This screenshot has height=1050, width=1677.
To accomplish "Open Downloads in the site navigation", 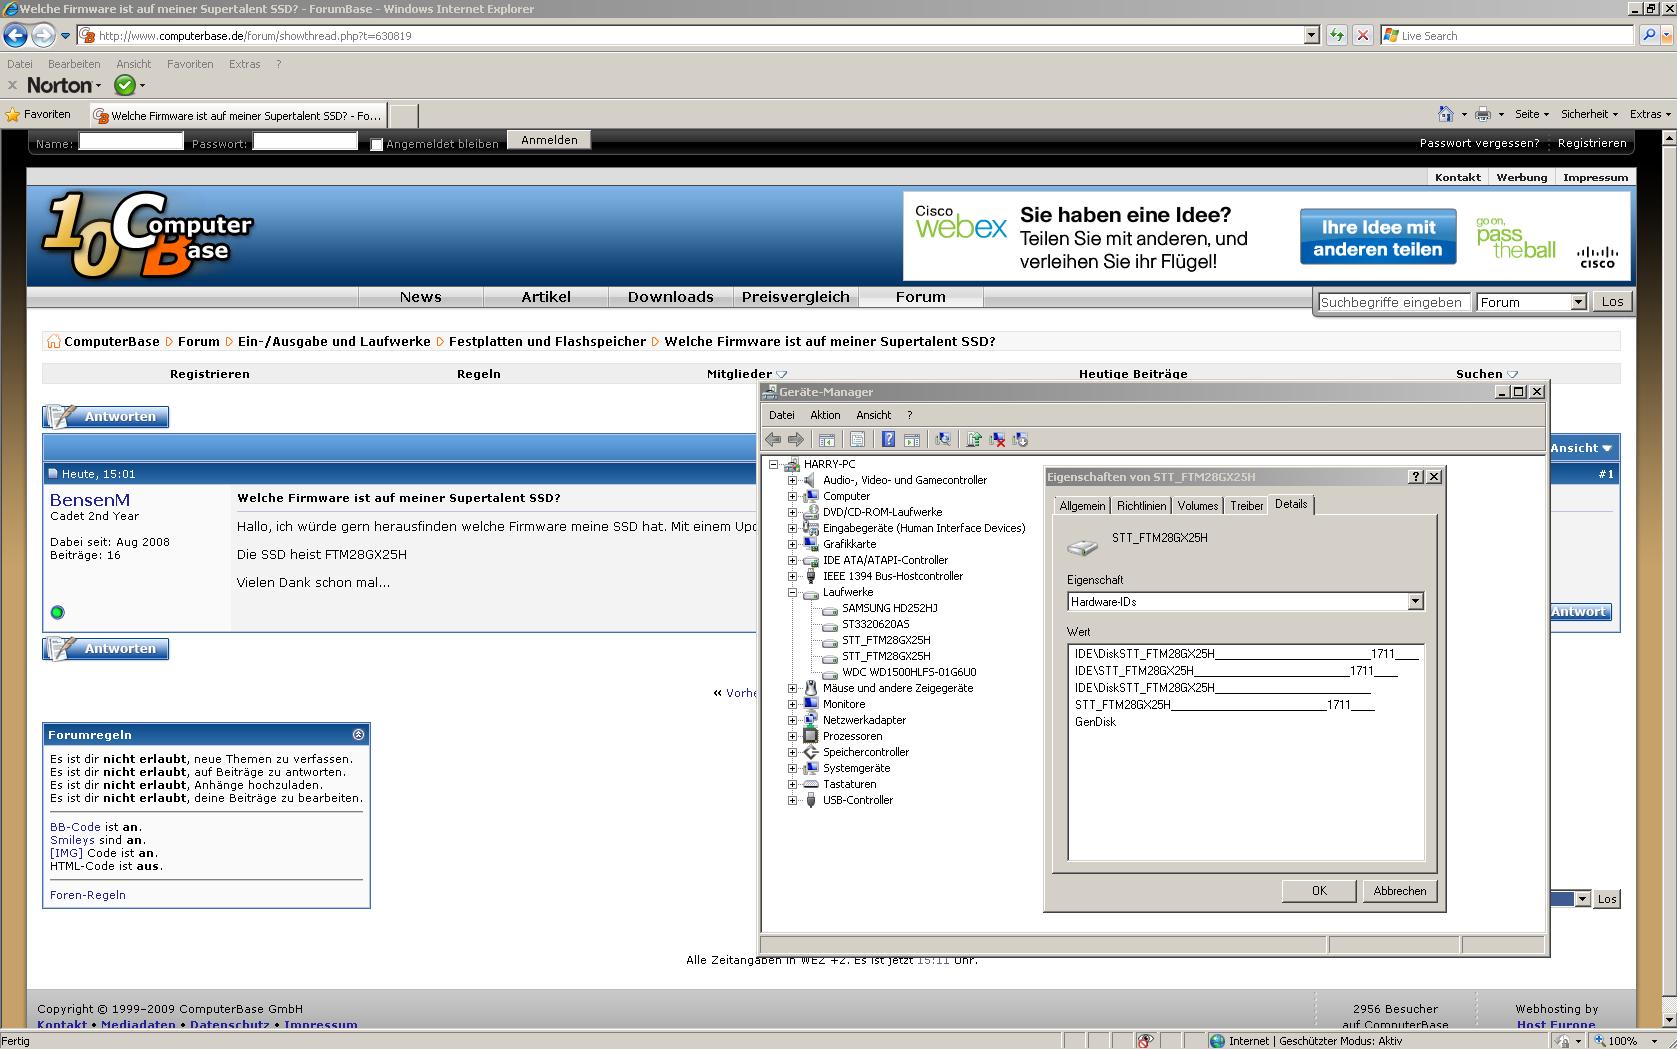I will point(670,297).
